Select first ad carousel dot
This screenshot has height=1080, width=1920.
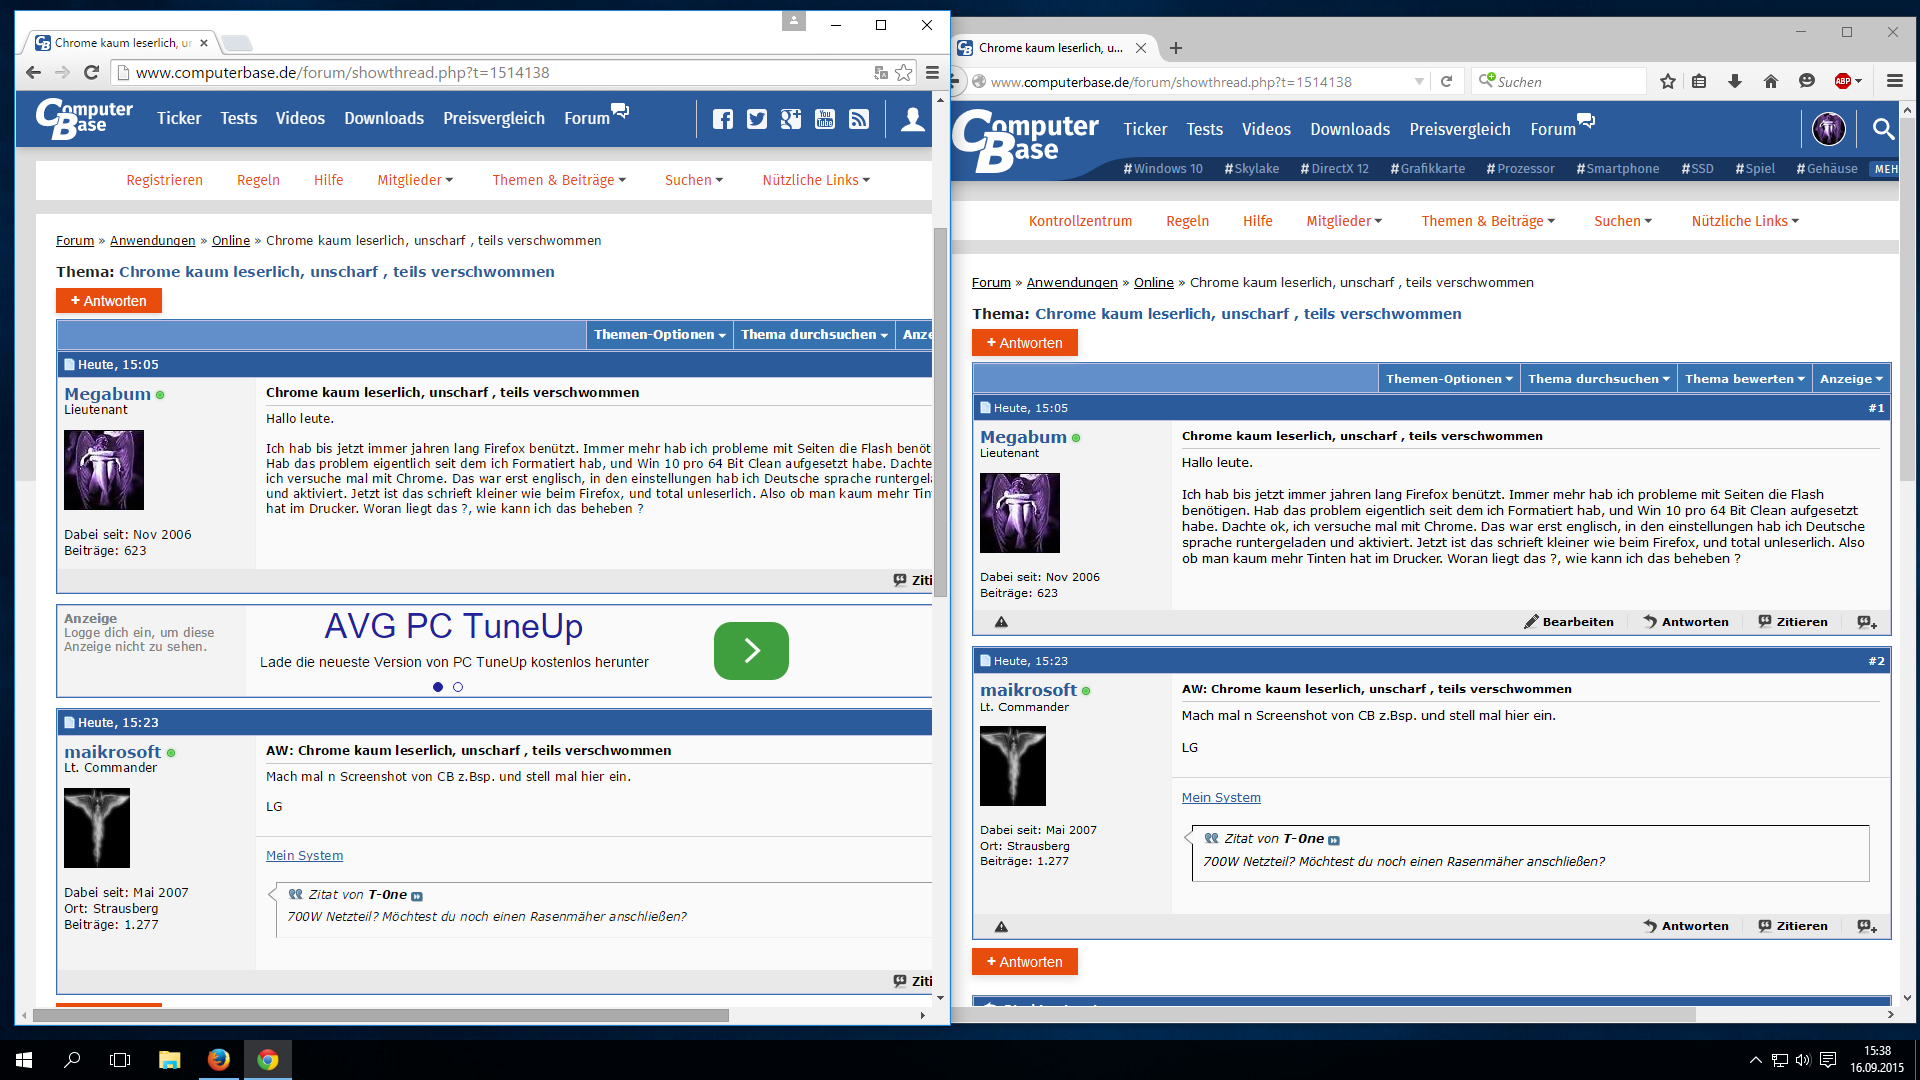point(438,687)
